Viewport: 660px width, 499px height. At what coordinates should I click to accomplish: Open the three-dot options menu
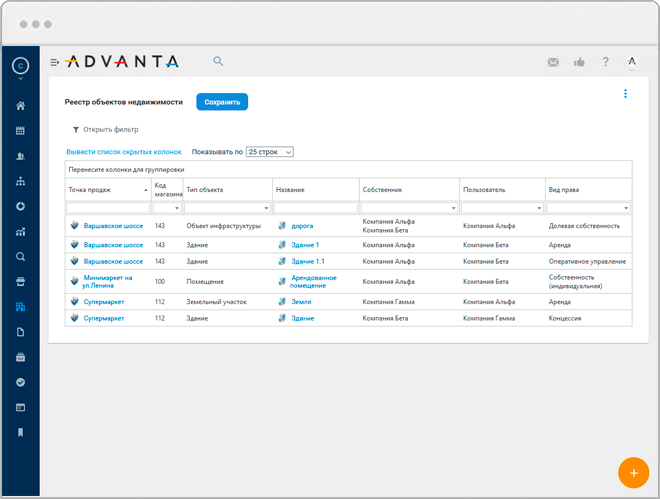coord(625,93)
